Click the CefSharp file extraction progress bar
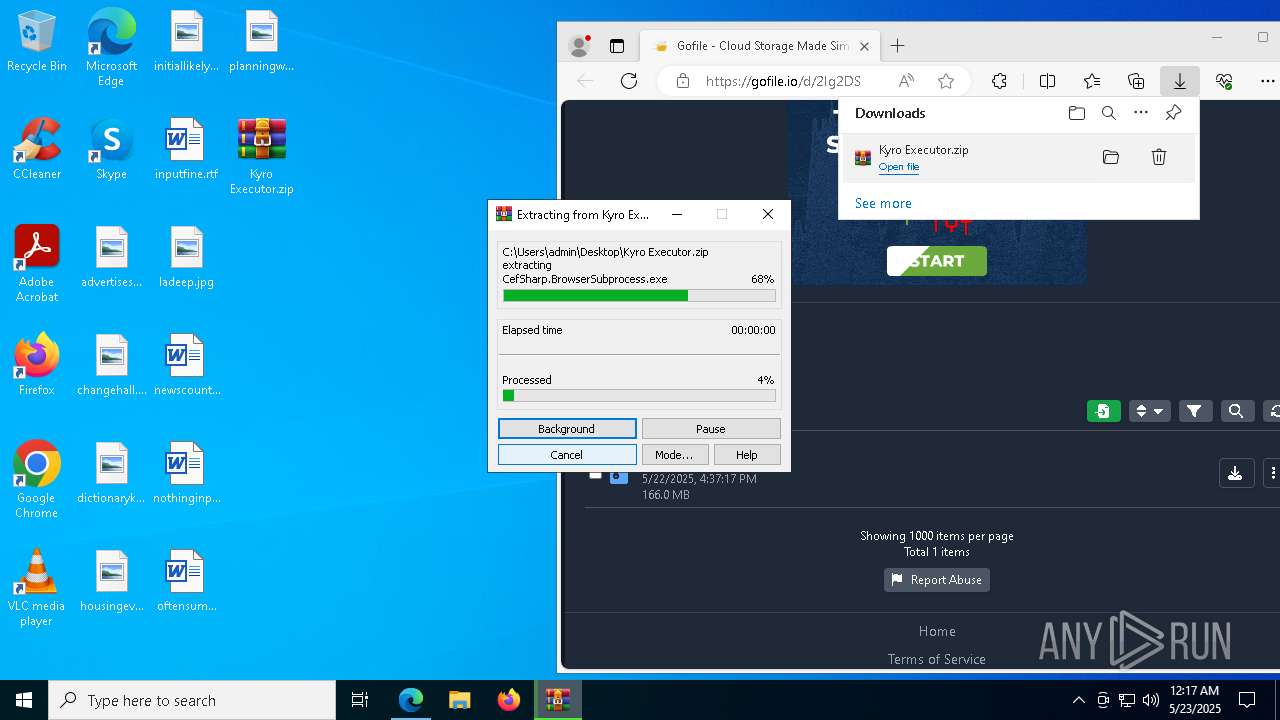Image resolution: width=1280 pixels, height=720 pixels. [x=639, y=296]
